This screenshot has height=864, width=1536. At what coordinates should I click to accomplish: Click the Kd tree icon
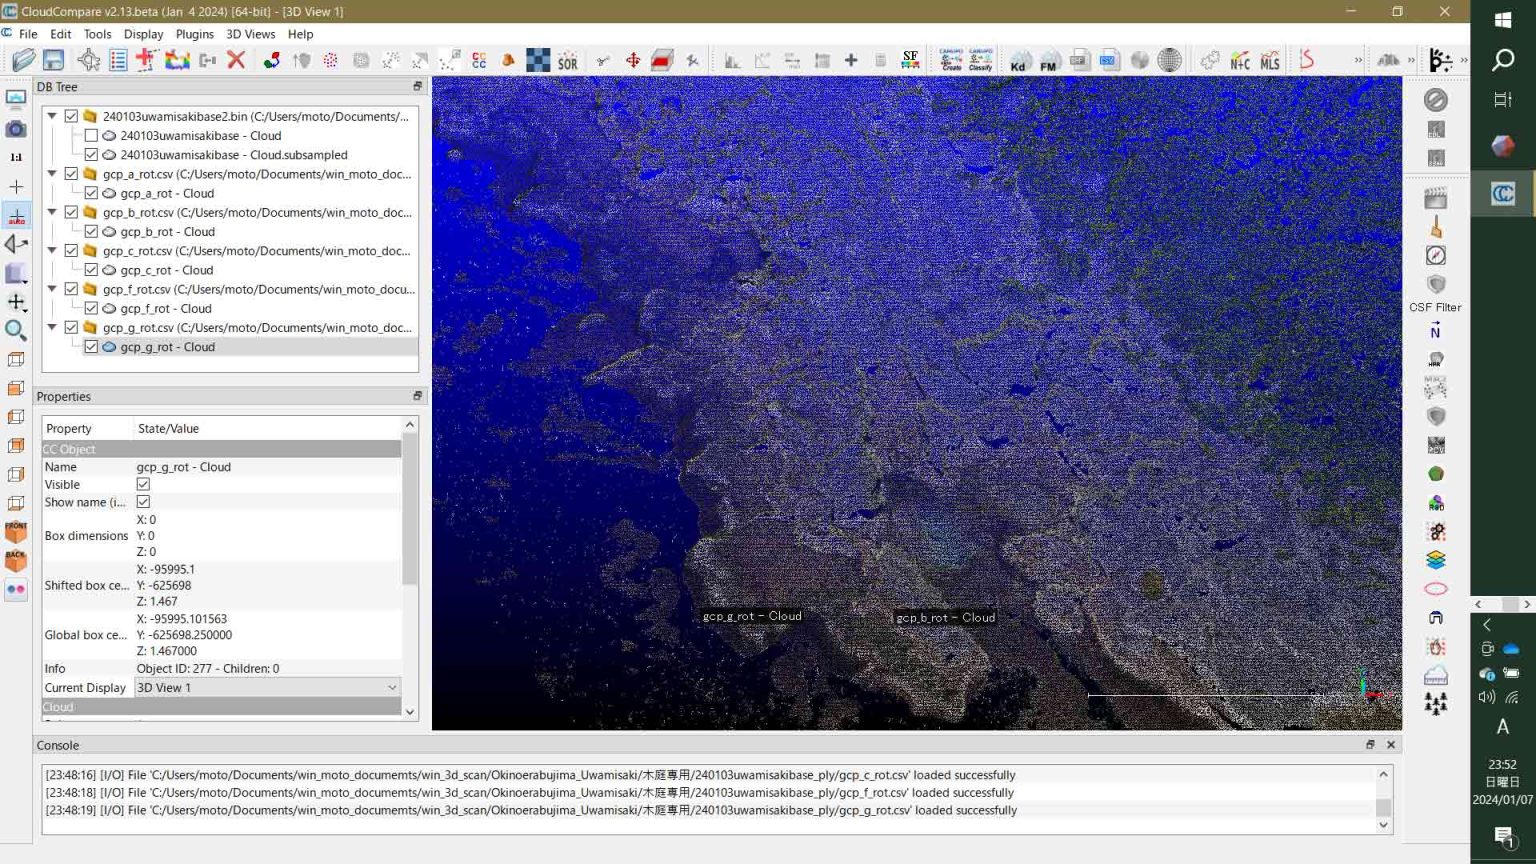click(x=1019, y=60)
